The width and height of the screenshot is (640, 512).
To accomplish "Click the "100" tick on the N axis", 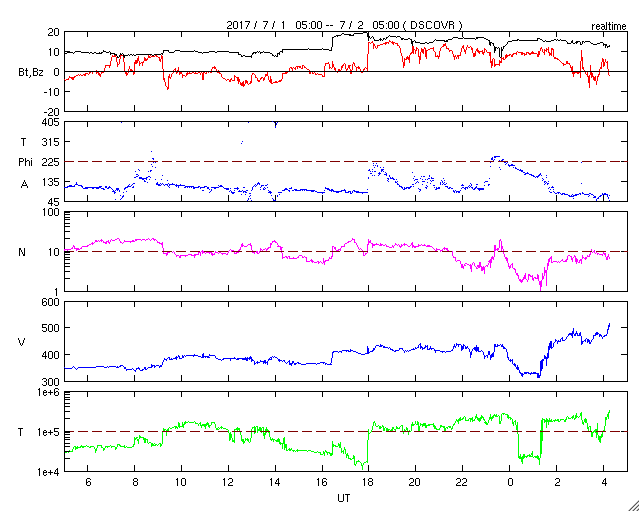I will point(52,213).
